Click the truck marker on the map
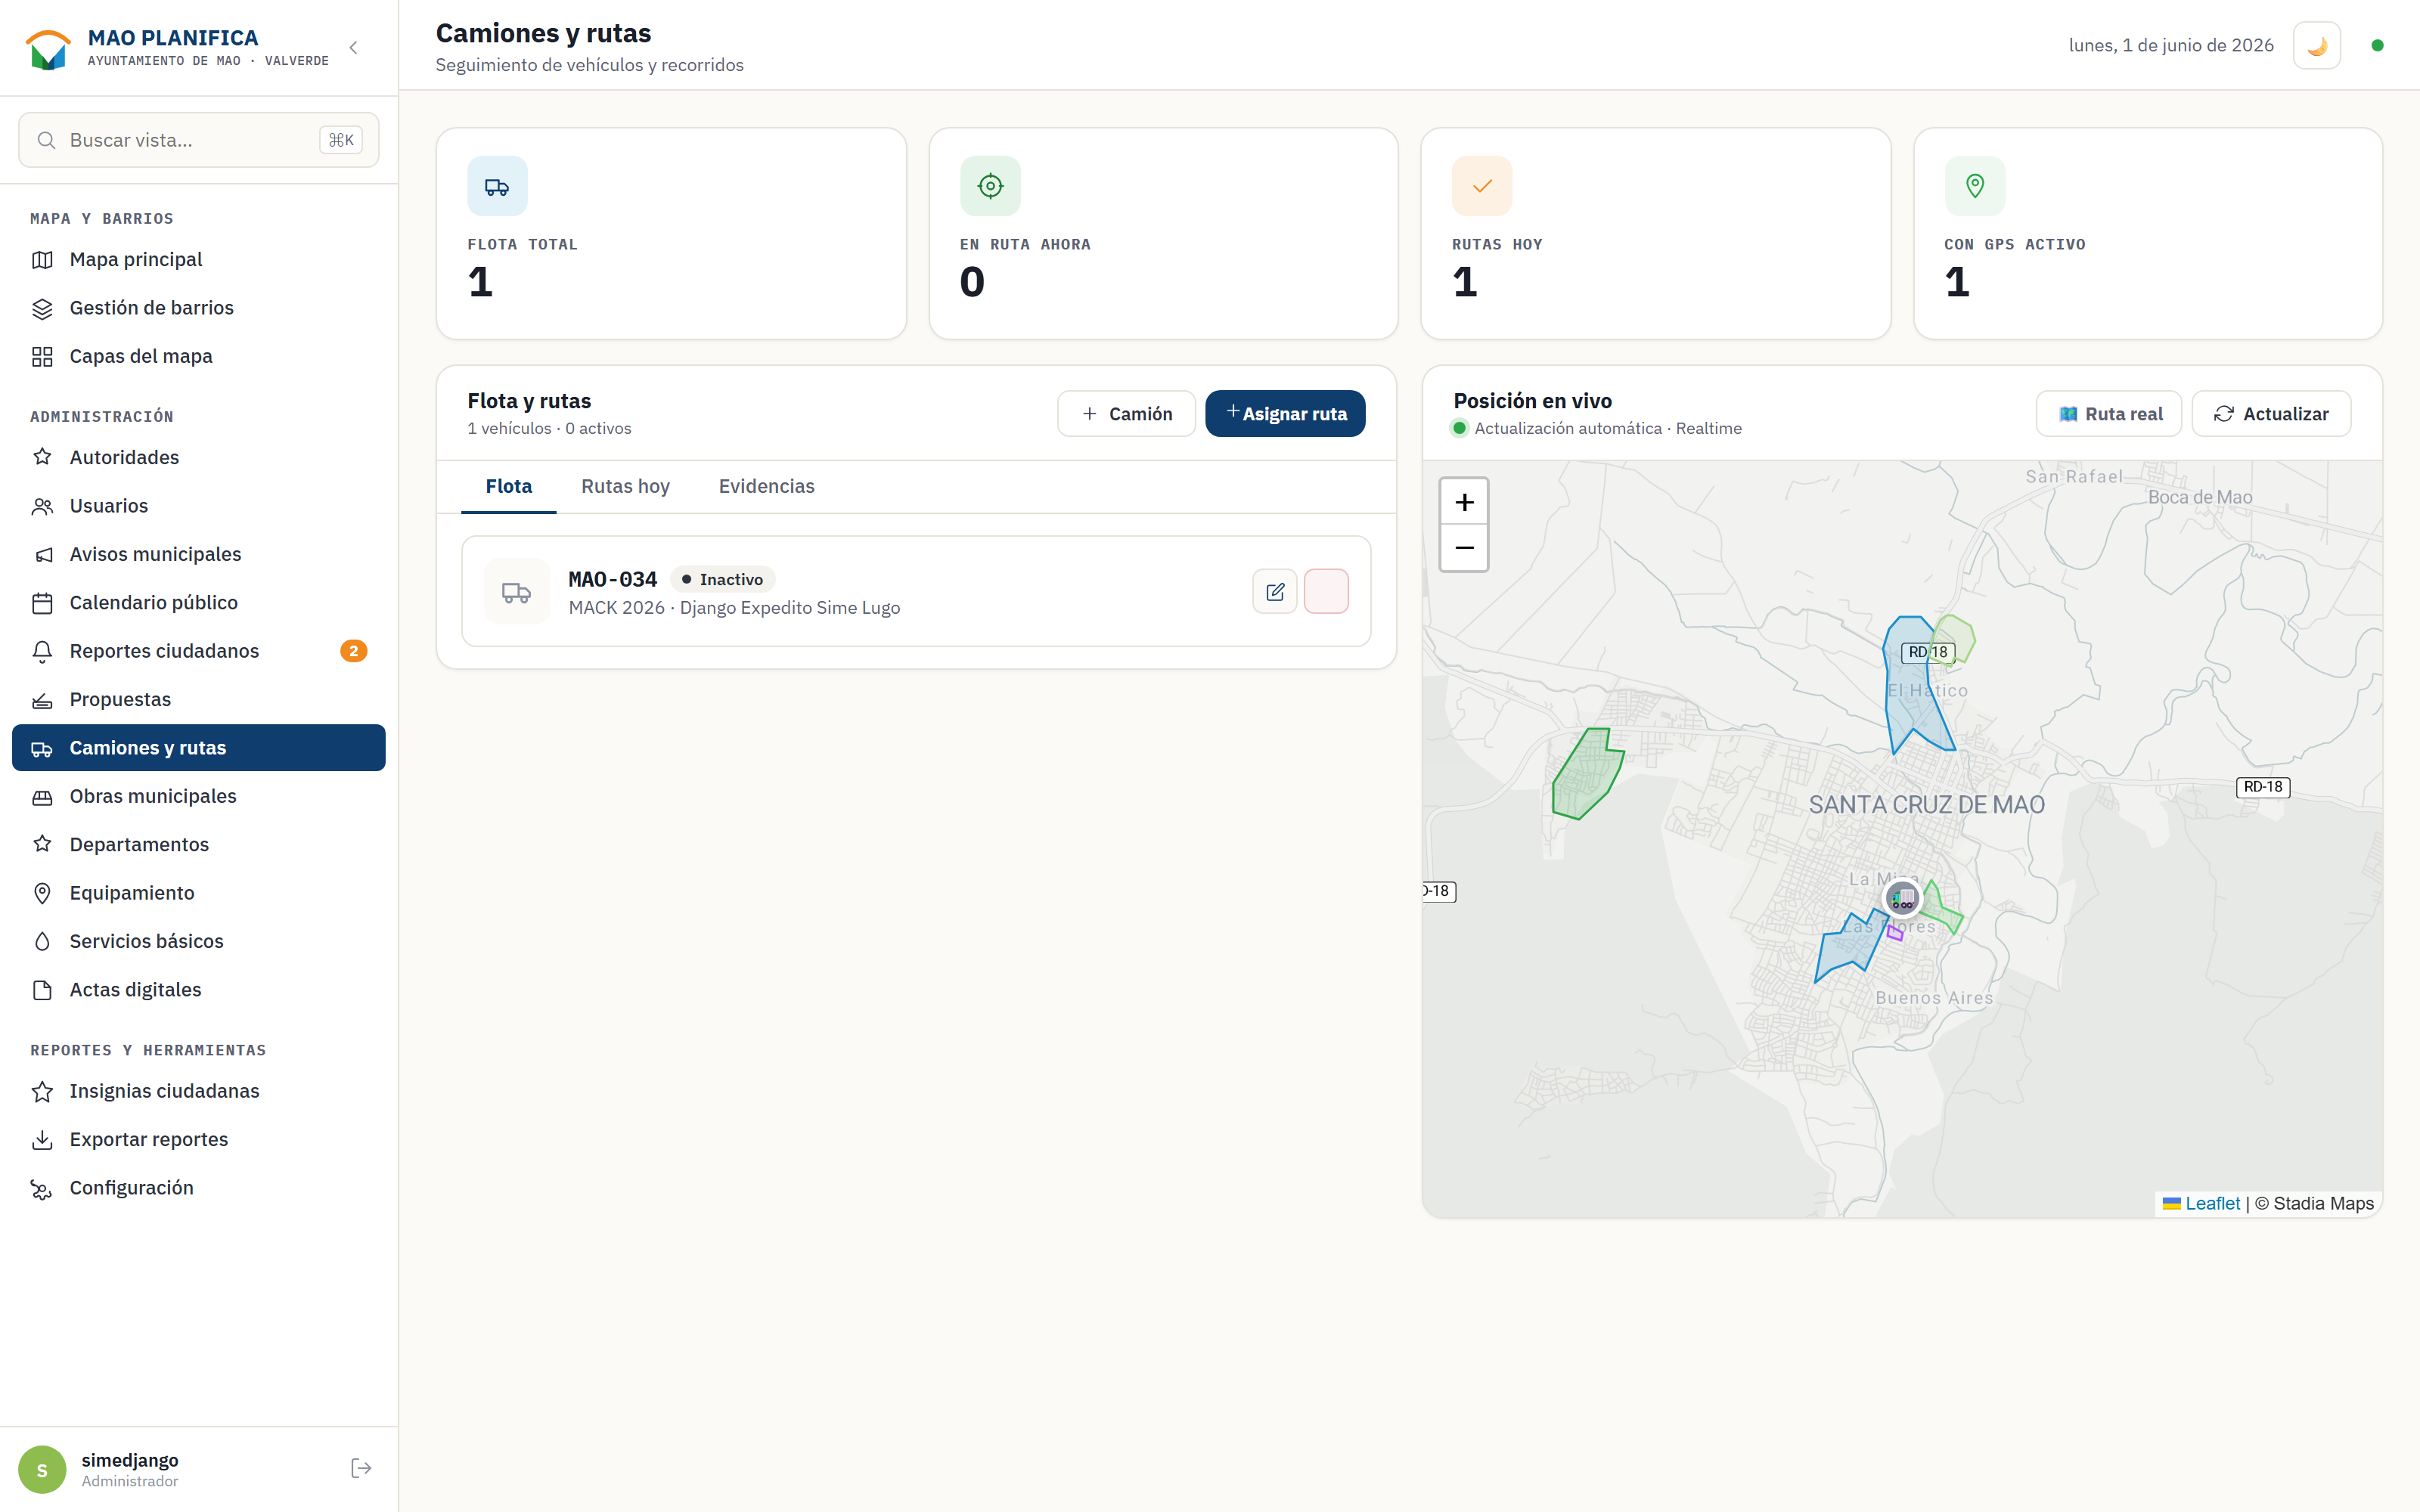Image resolution: width=2420 pixels, height=1512 pixels. (x=1902, y=898)
